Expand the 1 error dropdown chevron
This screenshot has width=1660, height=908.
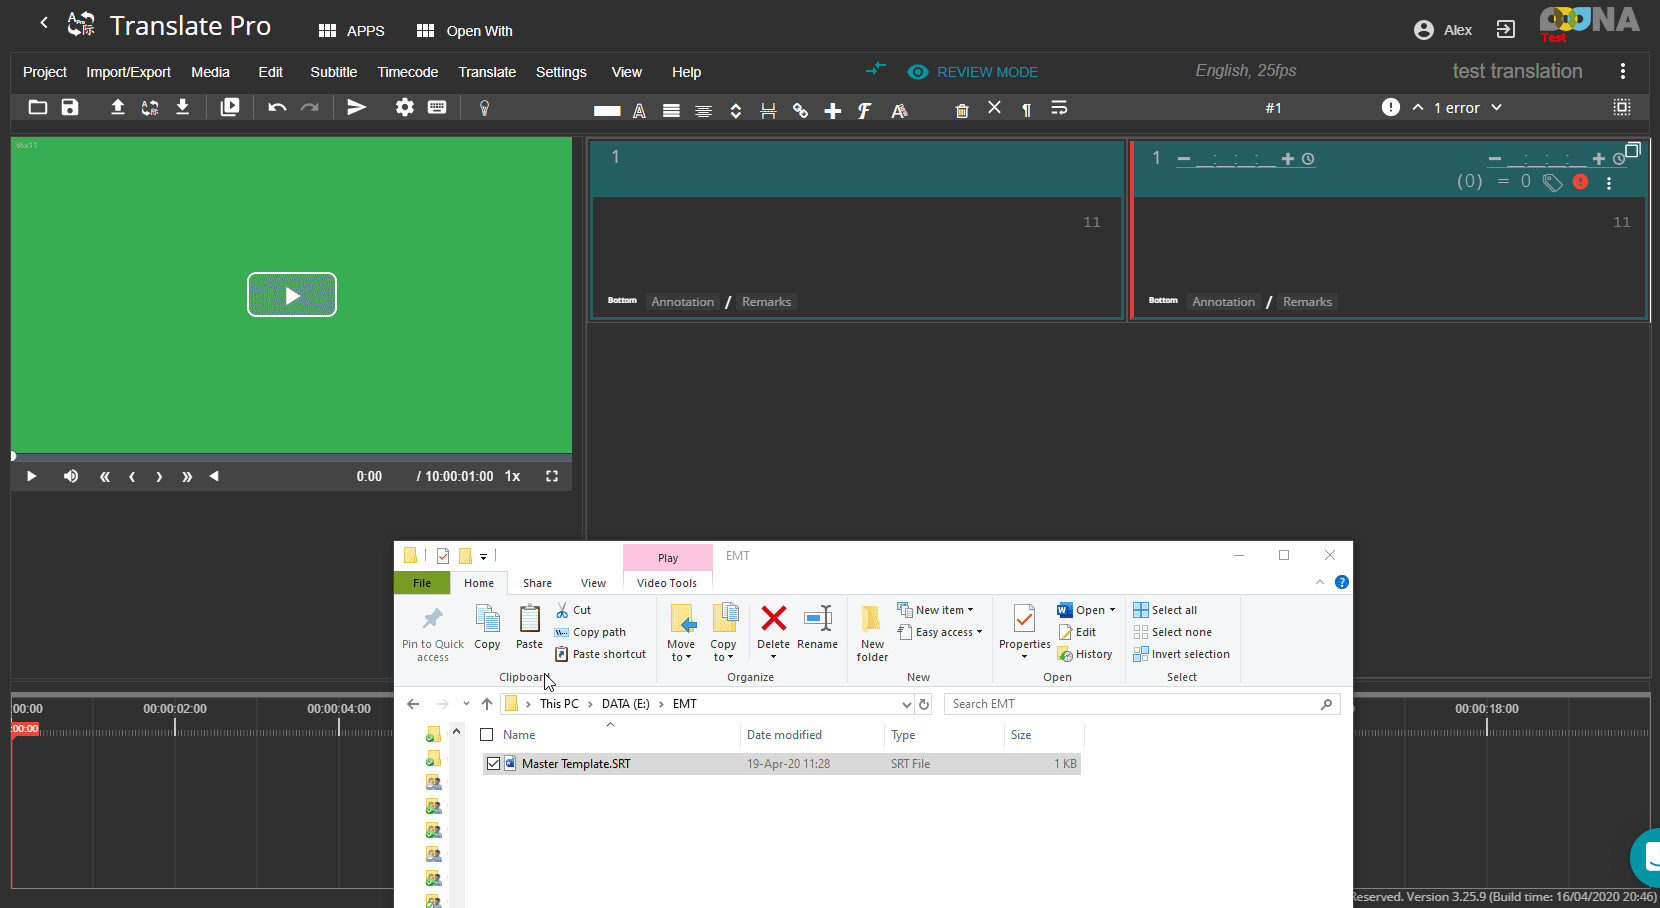tap(1496, 108)
